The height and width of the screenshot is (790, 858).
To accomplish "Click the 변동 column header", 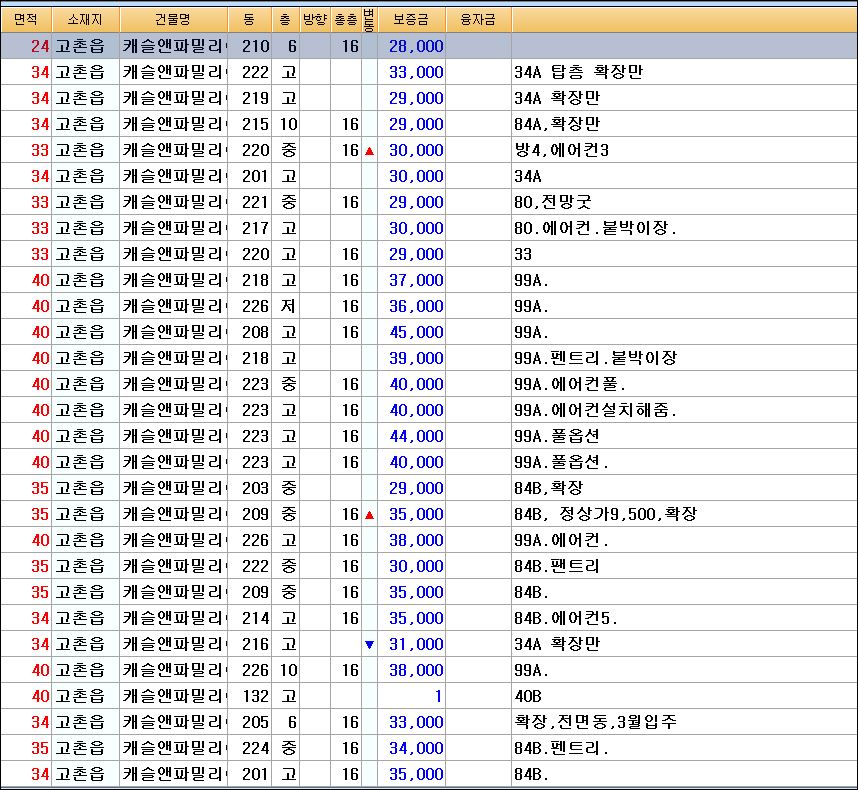I will 369,20.
